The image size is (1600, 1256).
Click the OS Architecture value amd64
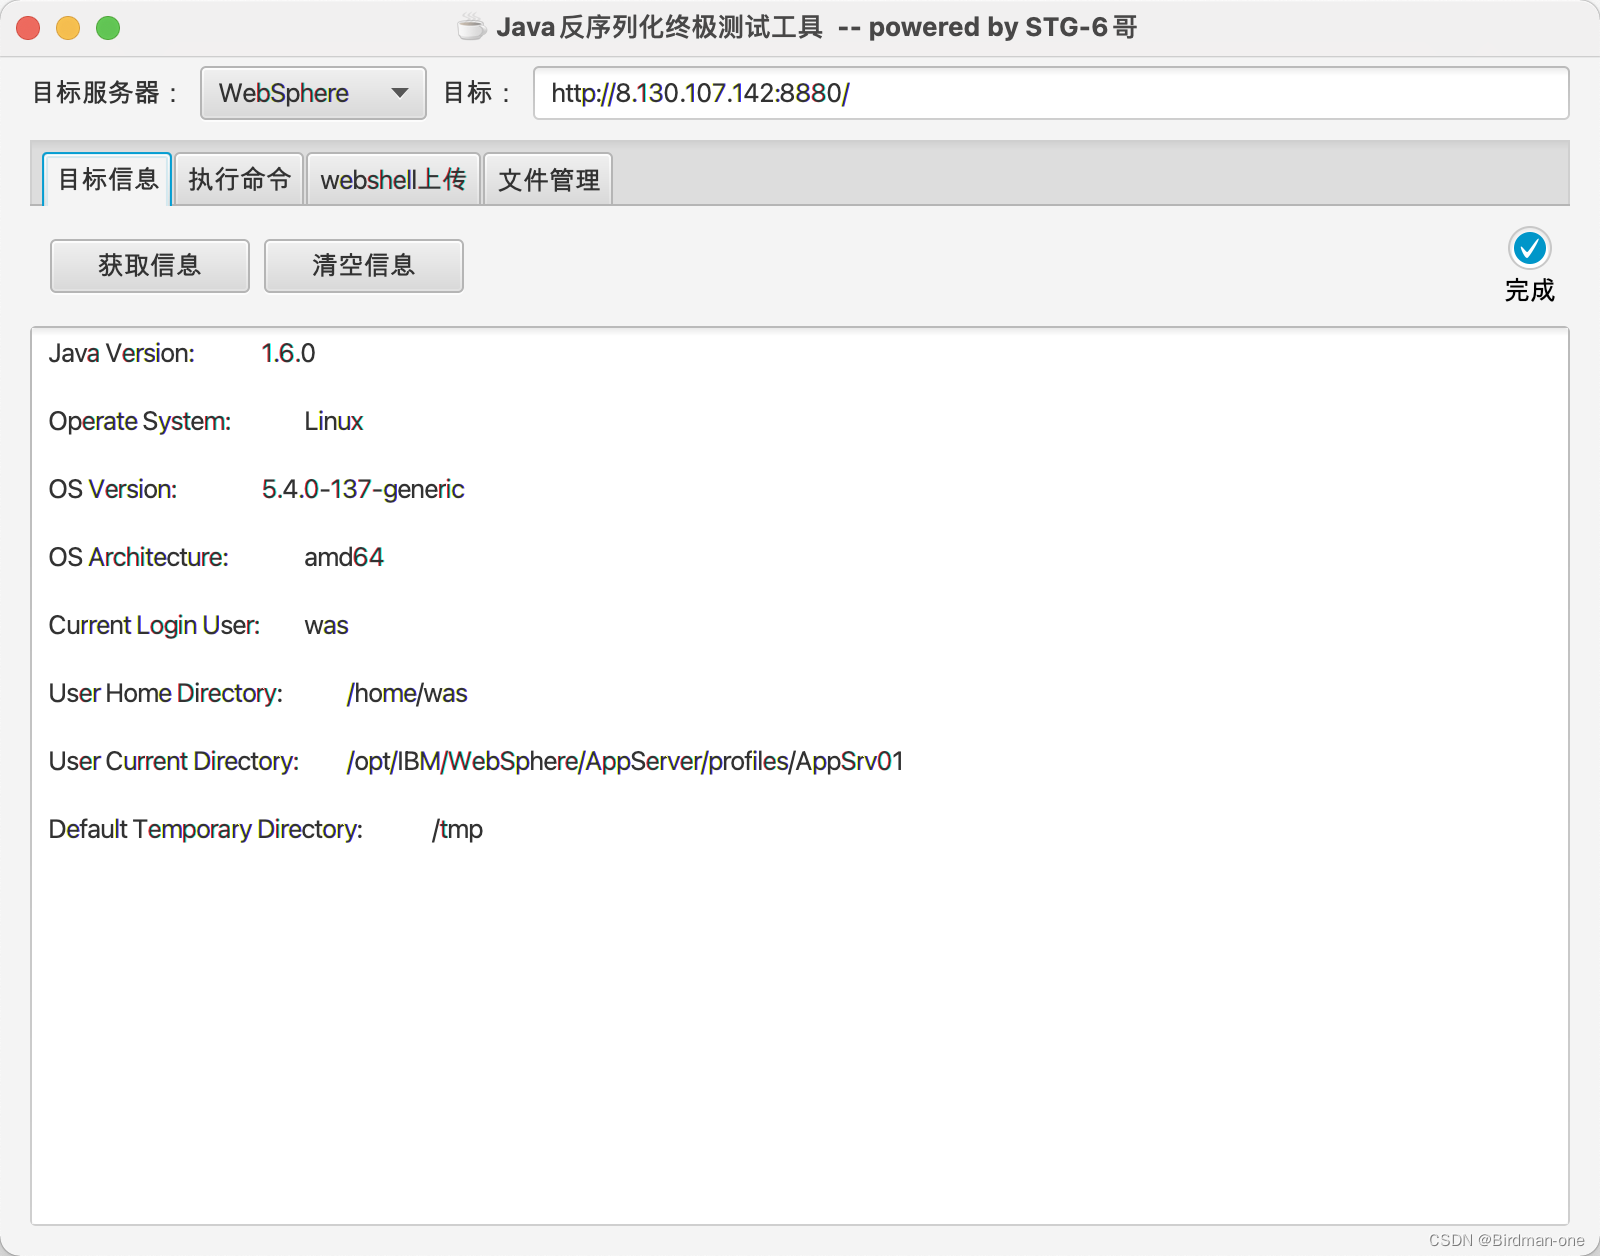point(344,557)
